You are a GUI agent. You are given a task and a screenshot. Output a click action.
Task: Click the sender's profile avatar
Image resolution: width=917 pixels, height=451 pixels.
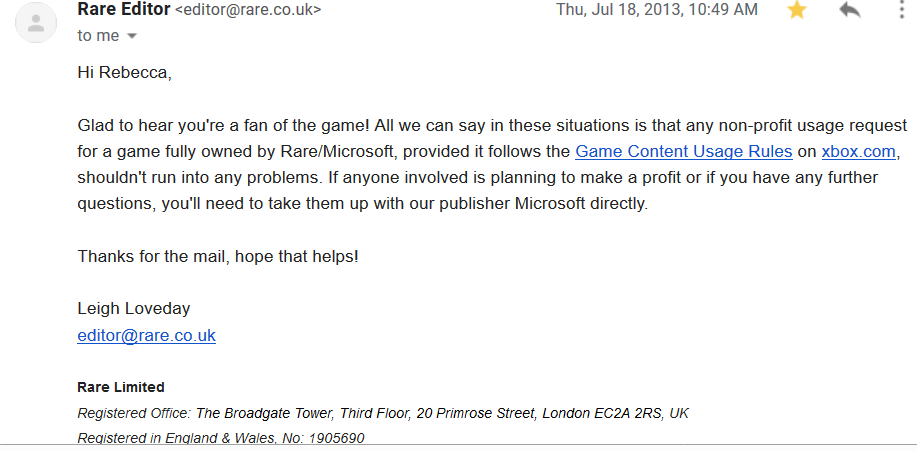36,22
